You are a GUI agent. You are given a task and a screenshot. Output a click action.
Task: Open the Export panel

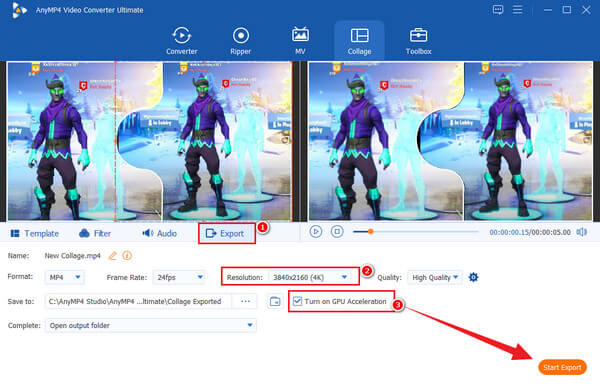227,233
